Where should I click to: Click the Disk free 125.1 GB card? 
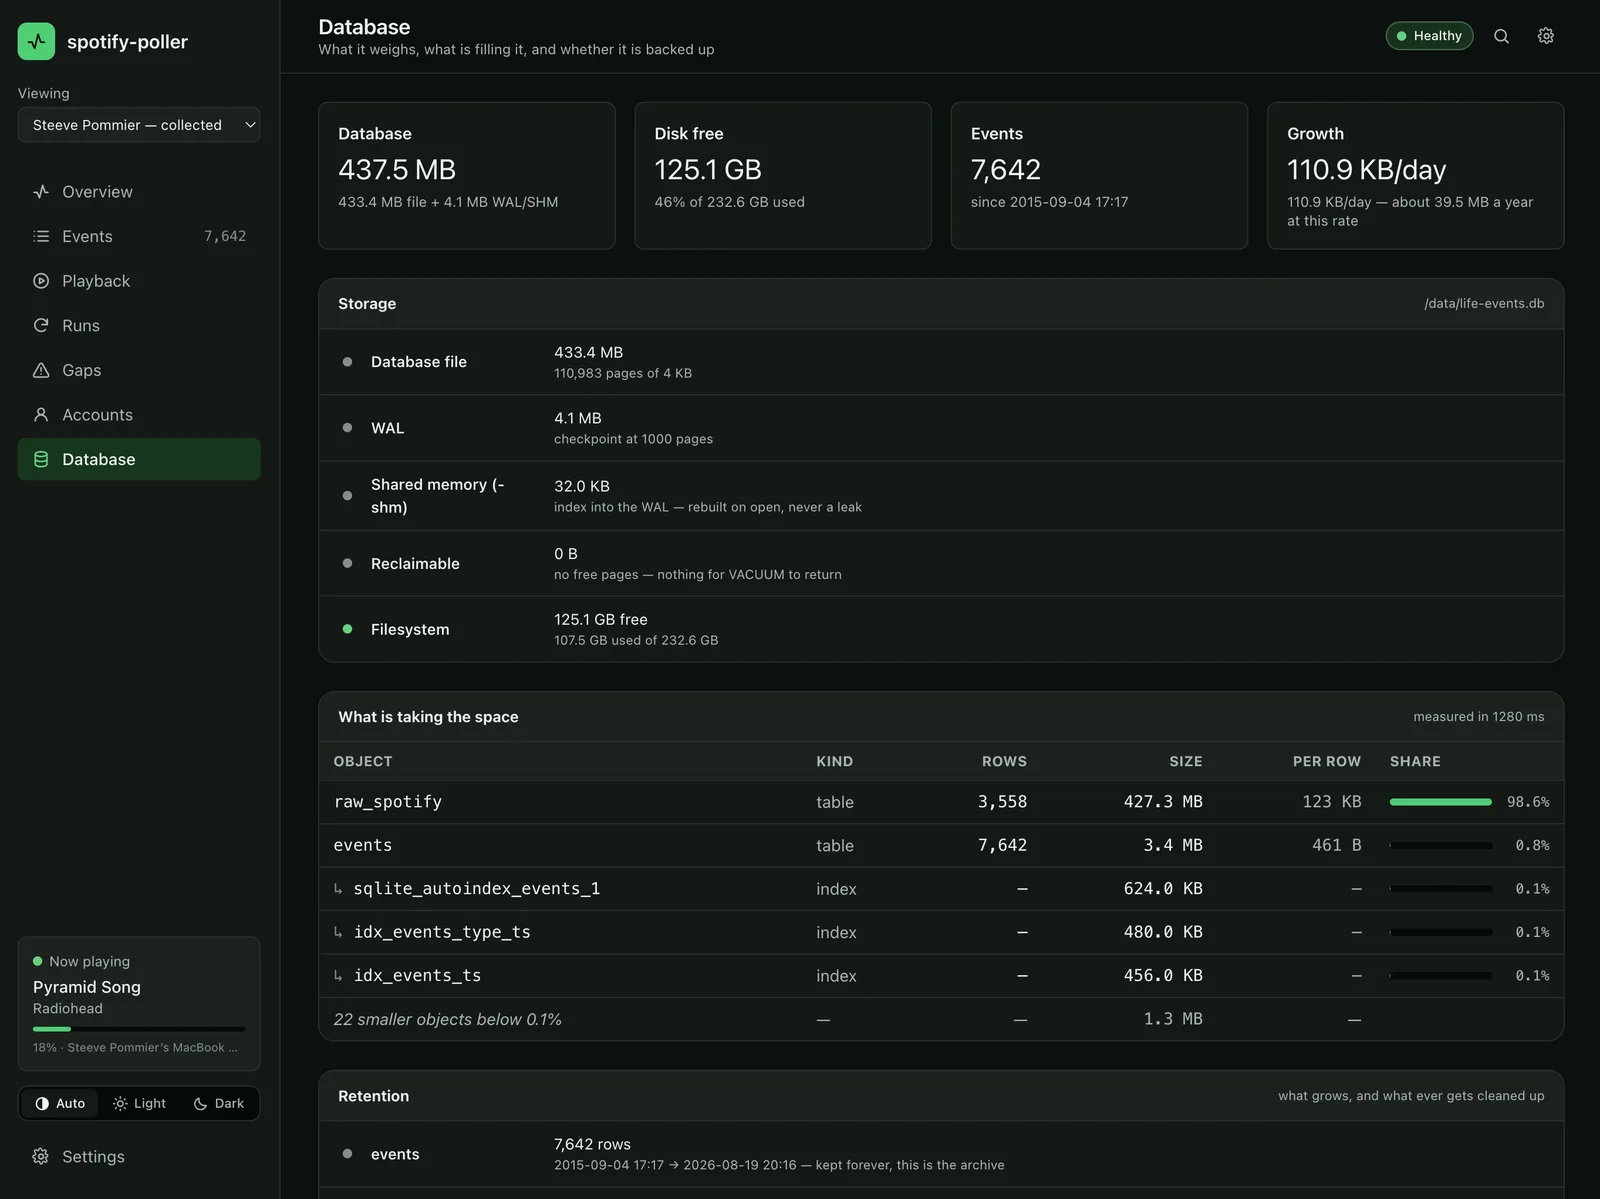click(x=783, y=176)
